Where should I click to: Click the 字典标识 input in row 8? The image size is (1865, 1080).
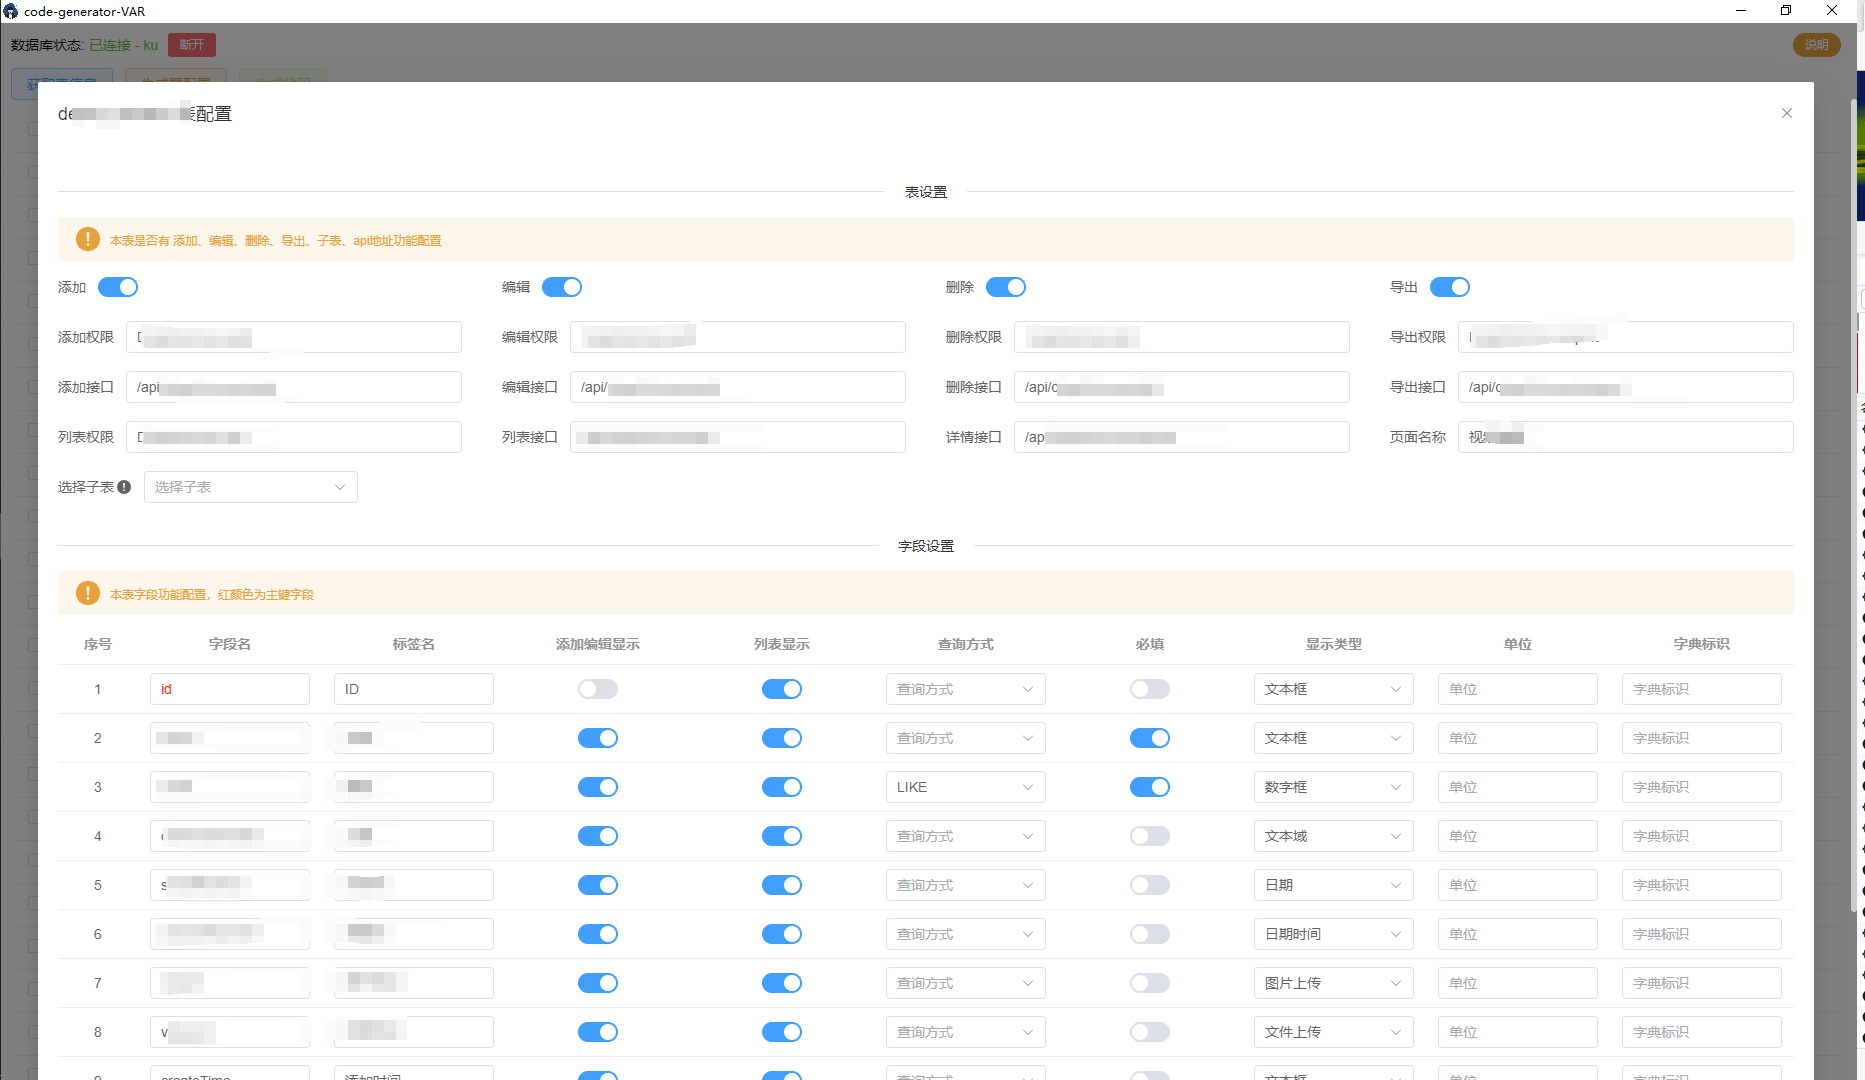(x=1702, y=1032)
